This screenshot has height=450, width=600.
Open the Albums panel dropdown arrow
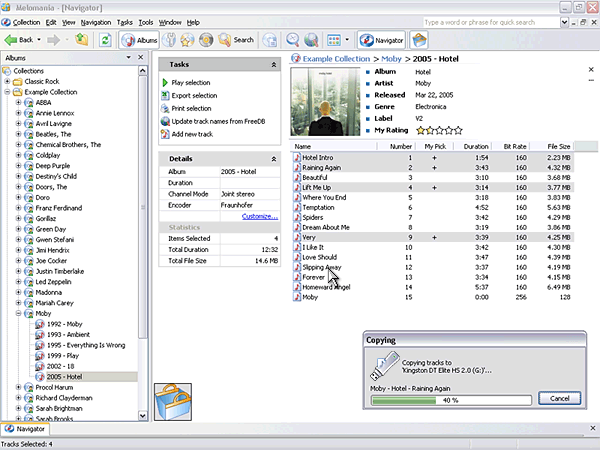[129, 57]
